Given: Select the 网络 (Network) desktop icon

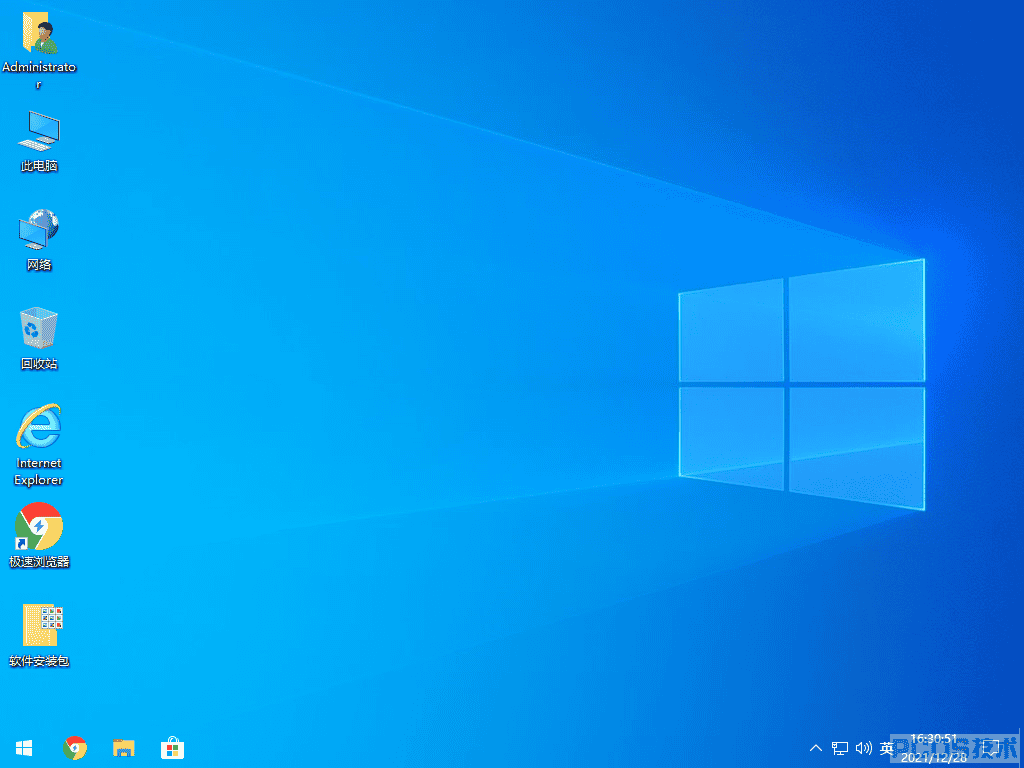Looking at the screenshot, I should [x=39, y=240].
